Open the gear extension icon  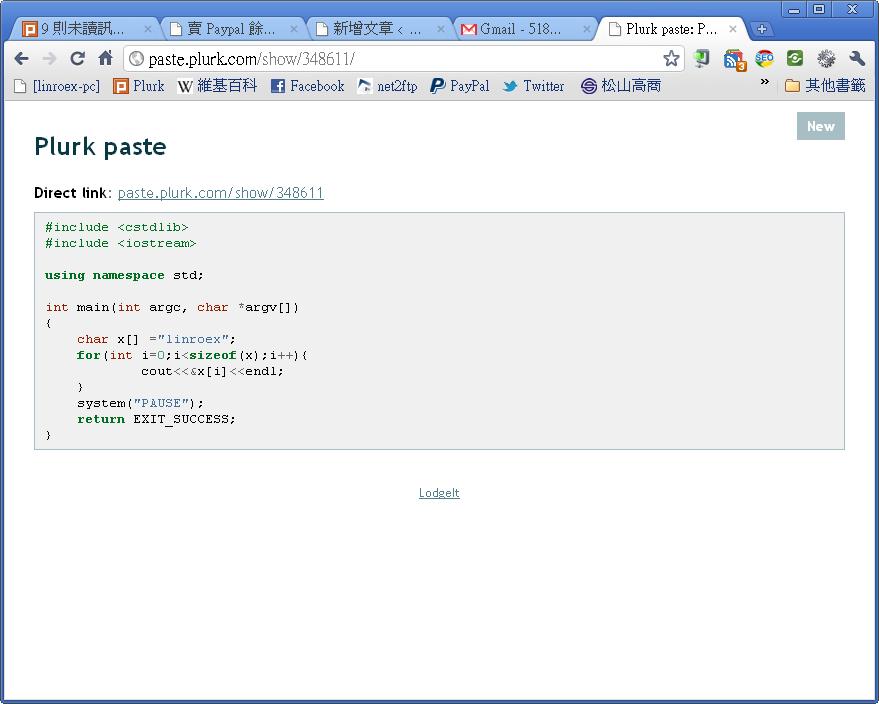click(826, 58)
